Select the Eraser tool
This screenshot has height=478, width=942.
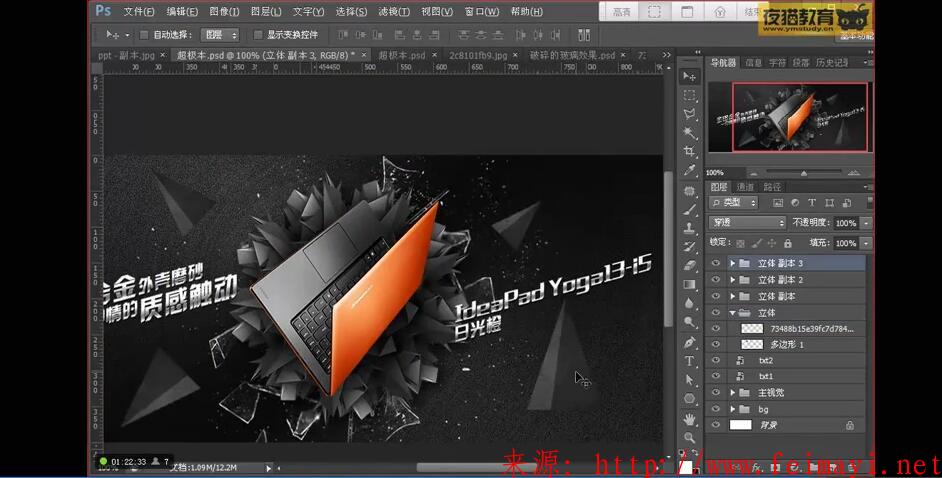(x=689, y=265)
